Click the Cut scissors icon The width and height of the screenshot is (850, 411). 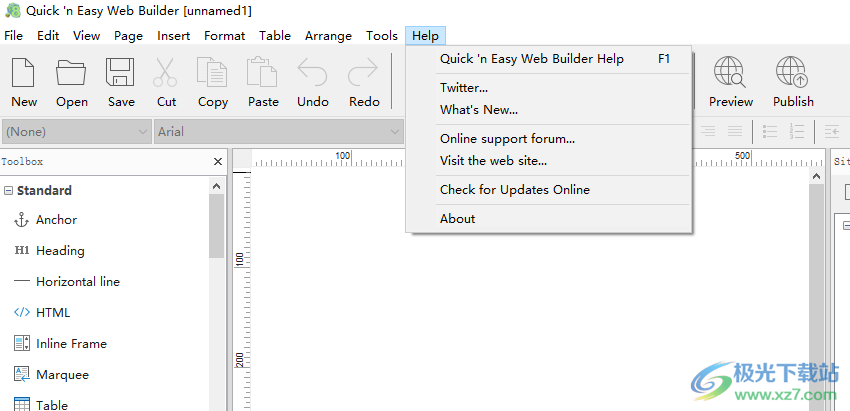(x=165, y=73)
